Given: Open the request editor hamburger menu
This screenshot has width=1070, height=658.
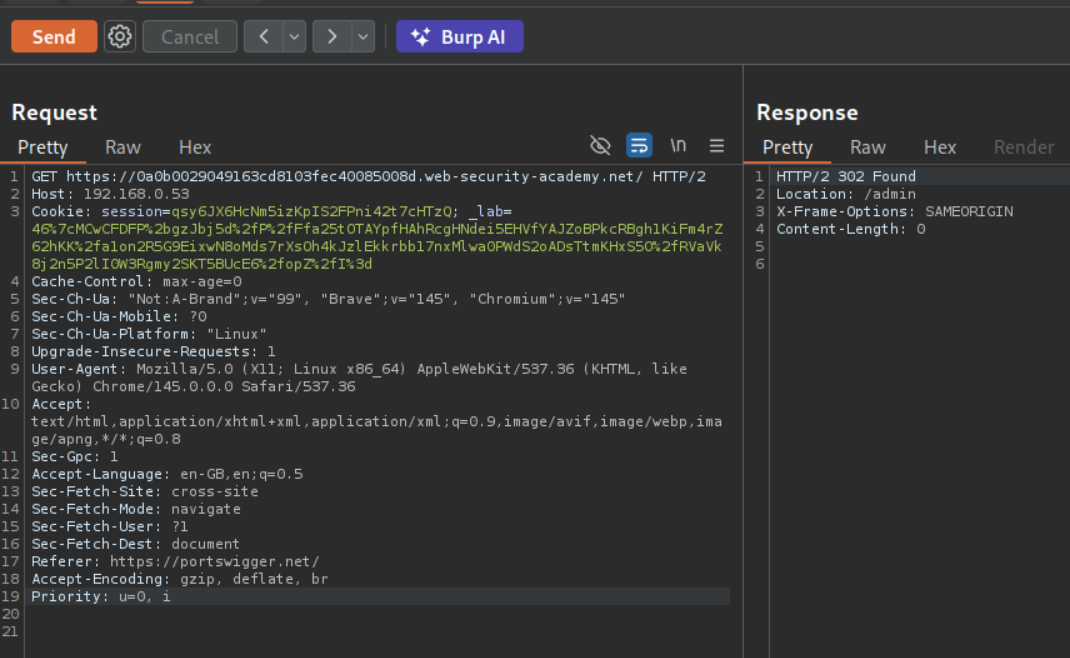Looking at the screenshot, I should (717, 146).
